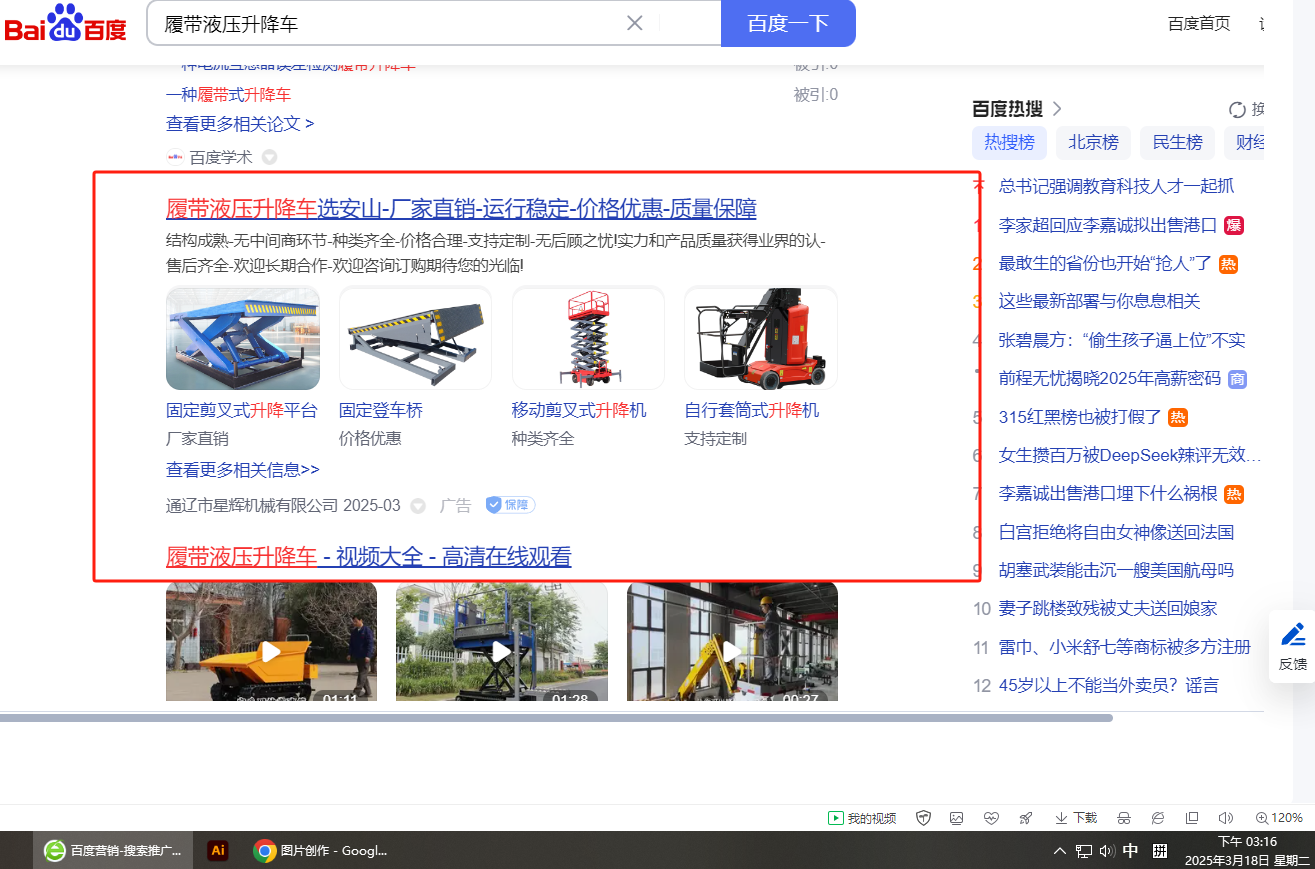Open hot topic 最敢生的省份也开始“抢人”了
The image size is (1315, 869).
[x=1105, y=264]
